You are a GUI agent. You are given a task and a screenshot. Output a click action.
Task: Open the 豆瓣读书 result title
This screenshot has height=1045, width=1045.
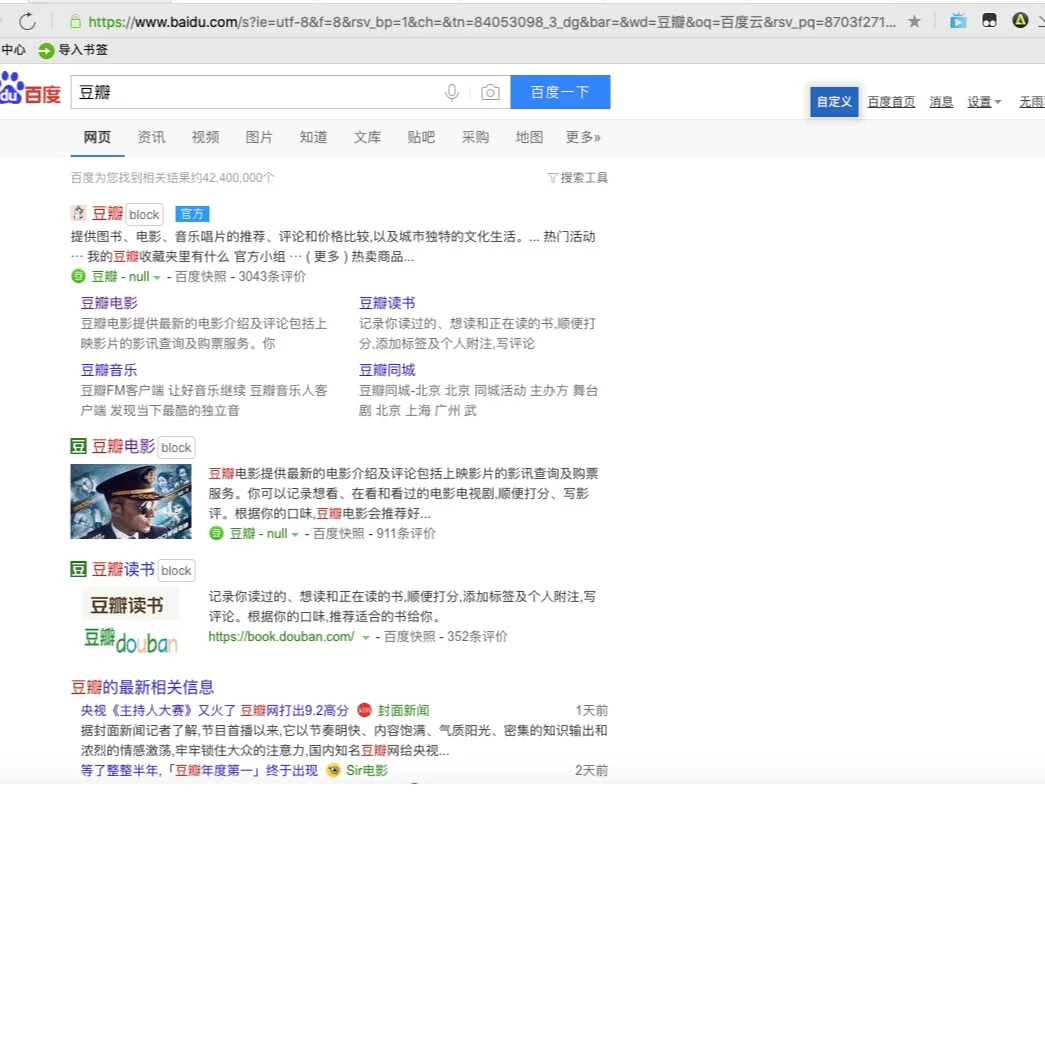point(123,569)
